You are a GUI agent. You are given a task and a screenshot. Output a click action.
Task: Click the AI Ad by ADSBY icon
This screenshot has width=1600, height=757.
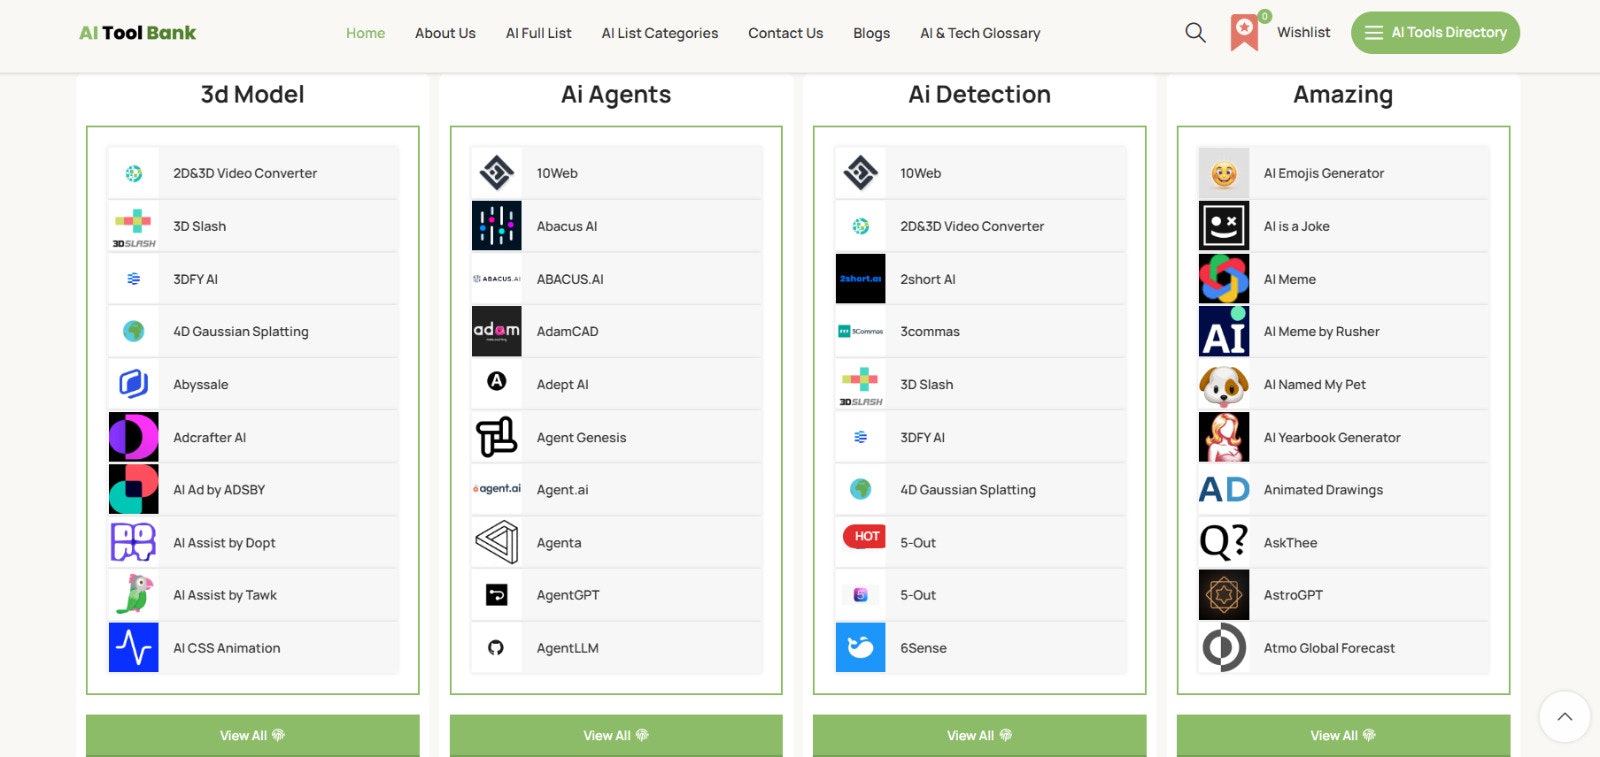[134, 489]
